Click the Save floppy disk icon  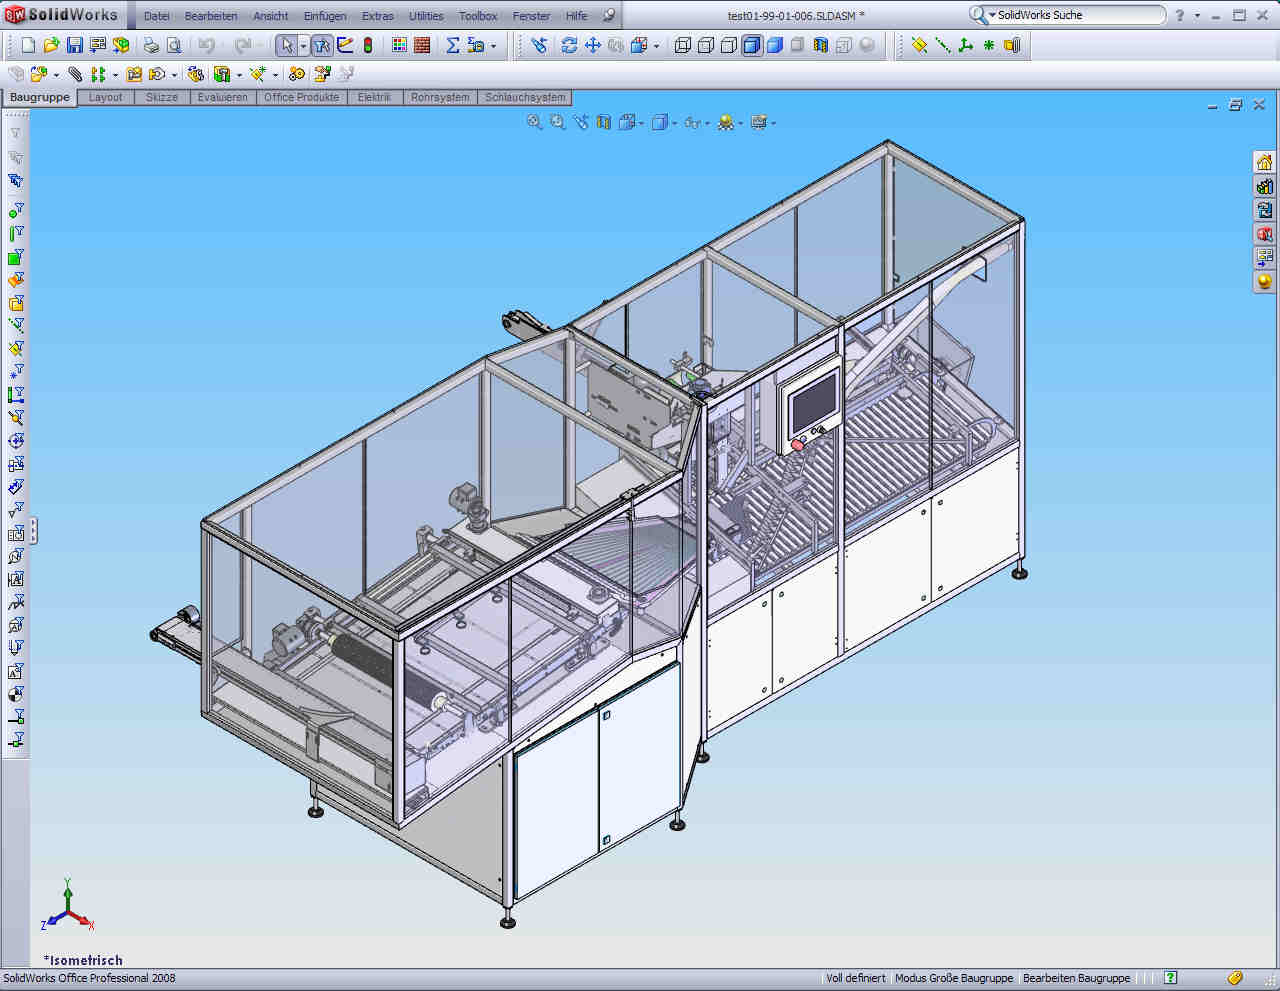[x=75, y=45]
